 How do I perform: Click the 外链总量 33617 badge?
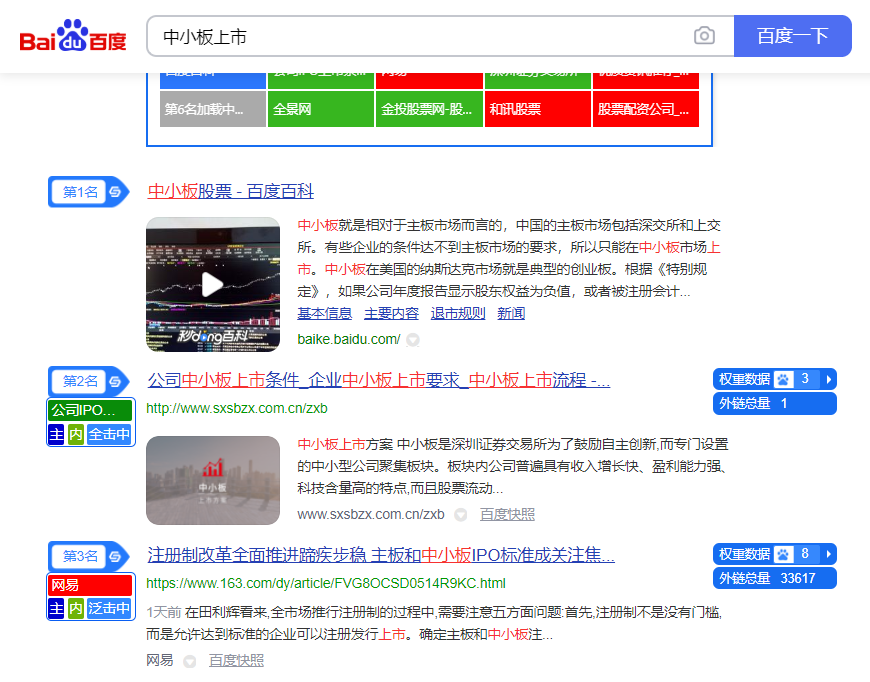[x=775, y=578]
